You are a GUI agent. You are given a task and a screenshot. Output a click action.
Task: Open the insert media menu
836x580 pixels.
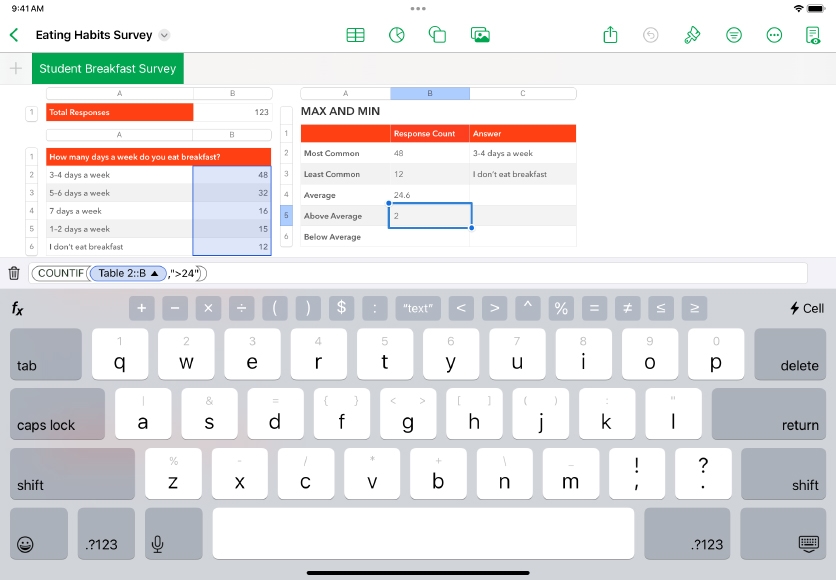click(x=480, y=35)
